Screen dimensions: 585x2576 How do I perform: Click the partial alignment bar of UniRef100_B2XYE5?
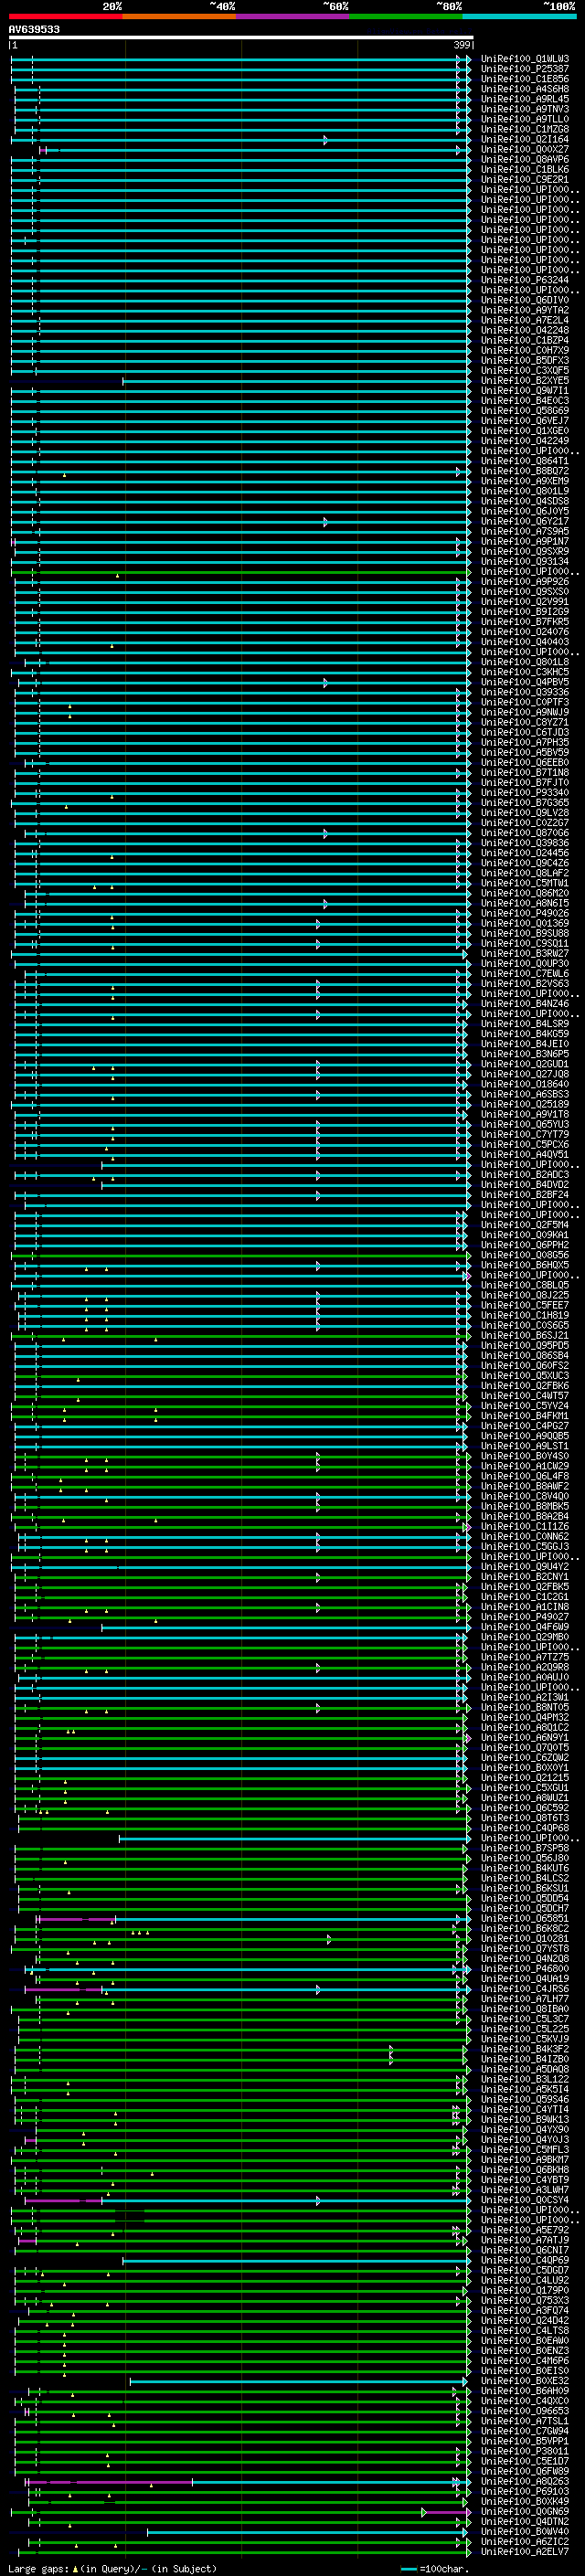pyautogui.click(x=296, y=381)
